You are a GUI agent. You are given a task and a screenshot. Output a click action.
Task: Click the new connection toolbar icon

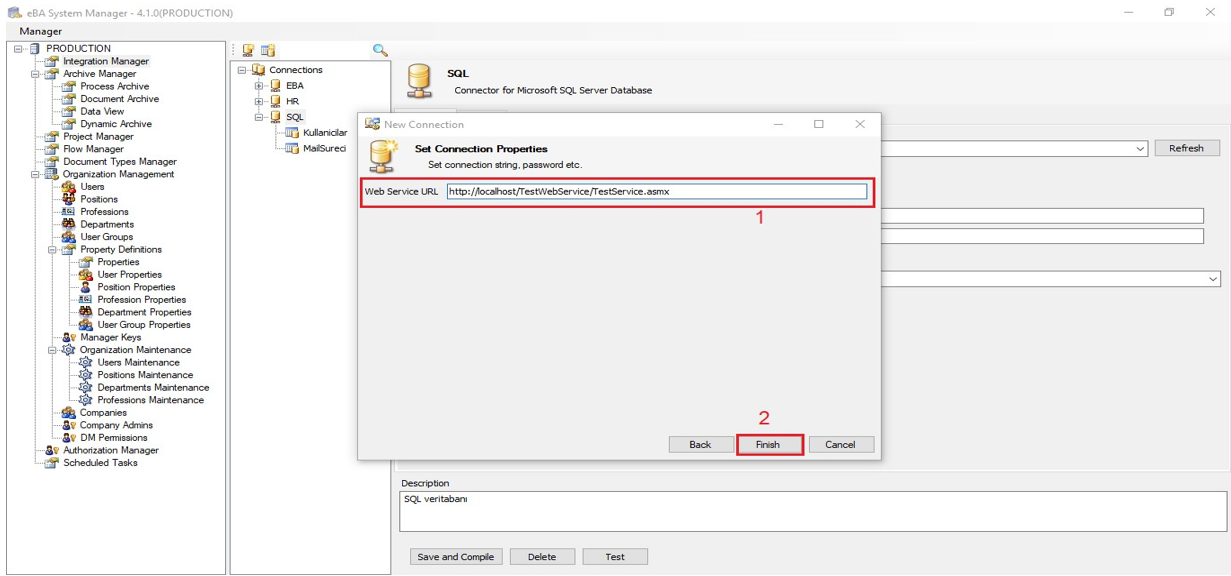[x=248, y=50]
